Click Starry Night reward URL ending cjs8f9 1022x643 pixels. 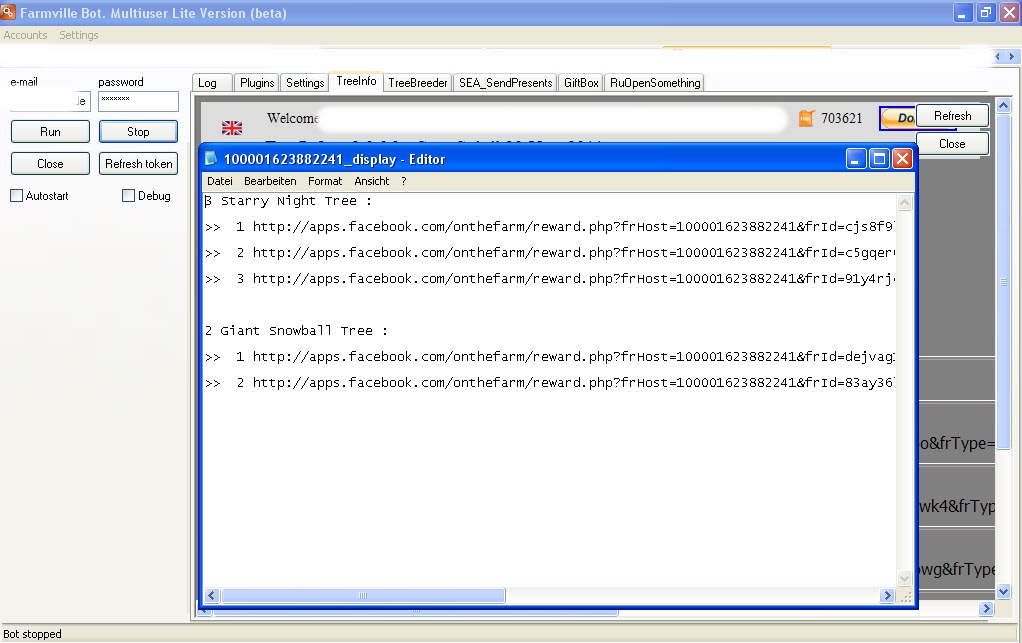pos(574,227)
